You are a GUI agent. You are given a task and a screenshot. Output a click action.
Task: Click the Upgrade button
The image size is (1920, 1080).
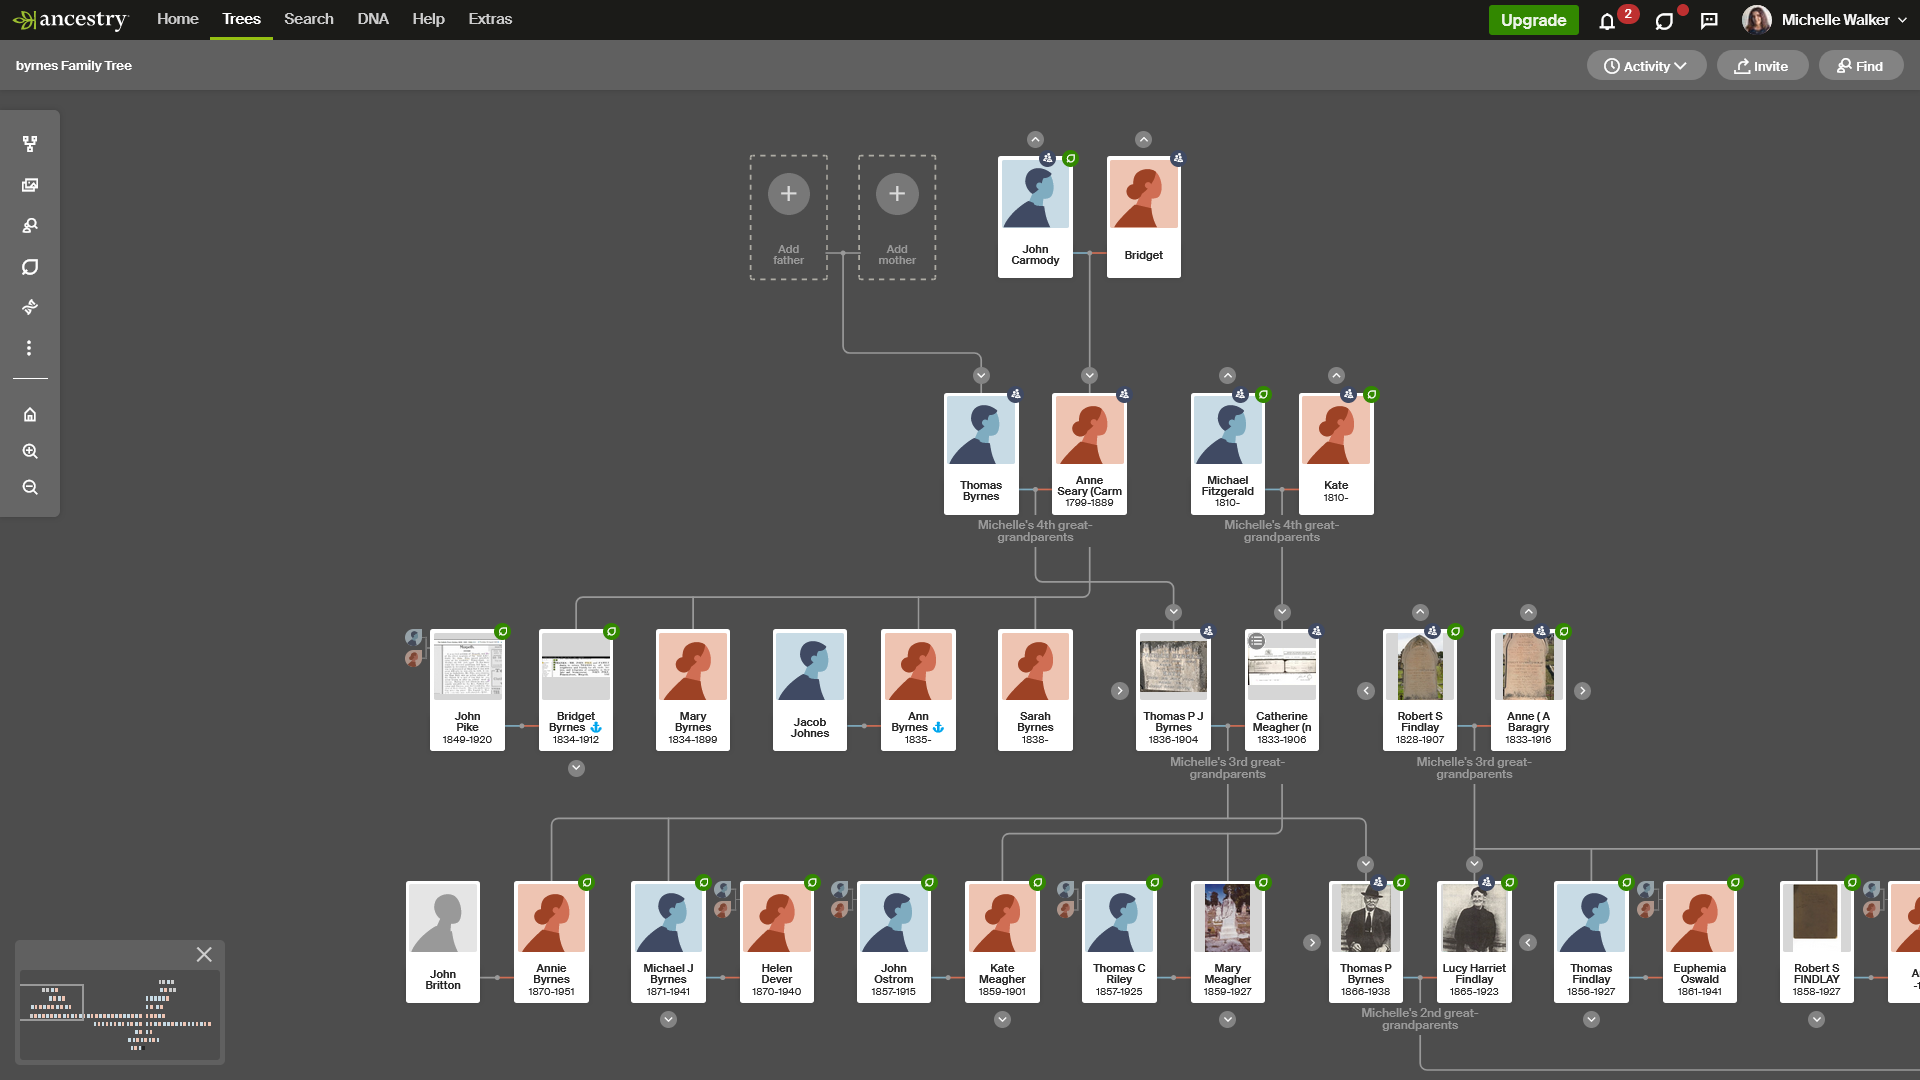pos(1533,20)
